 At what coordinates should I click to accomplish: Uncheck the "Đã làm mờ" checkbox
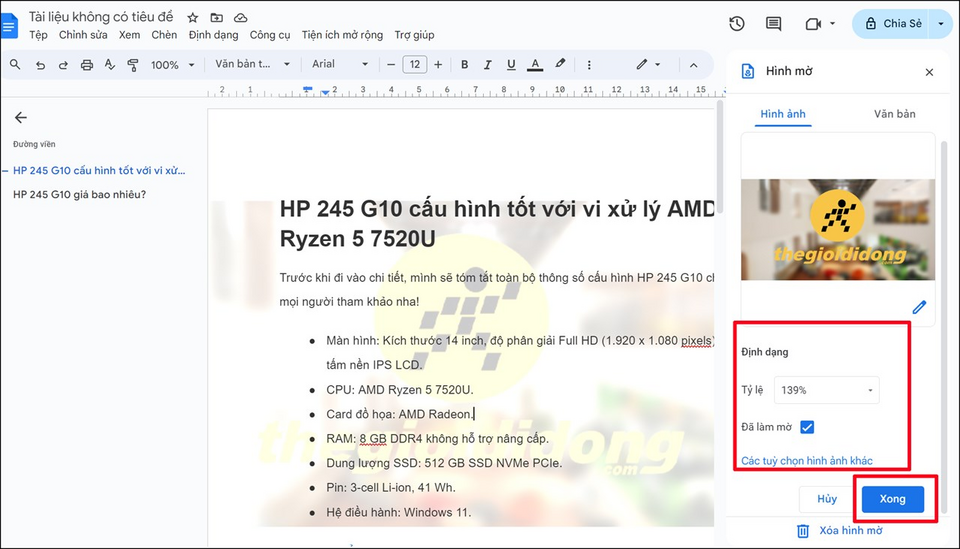point(807,427)
